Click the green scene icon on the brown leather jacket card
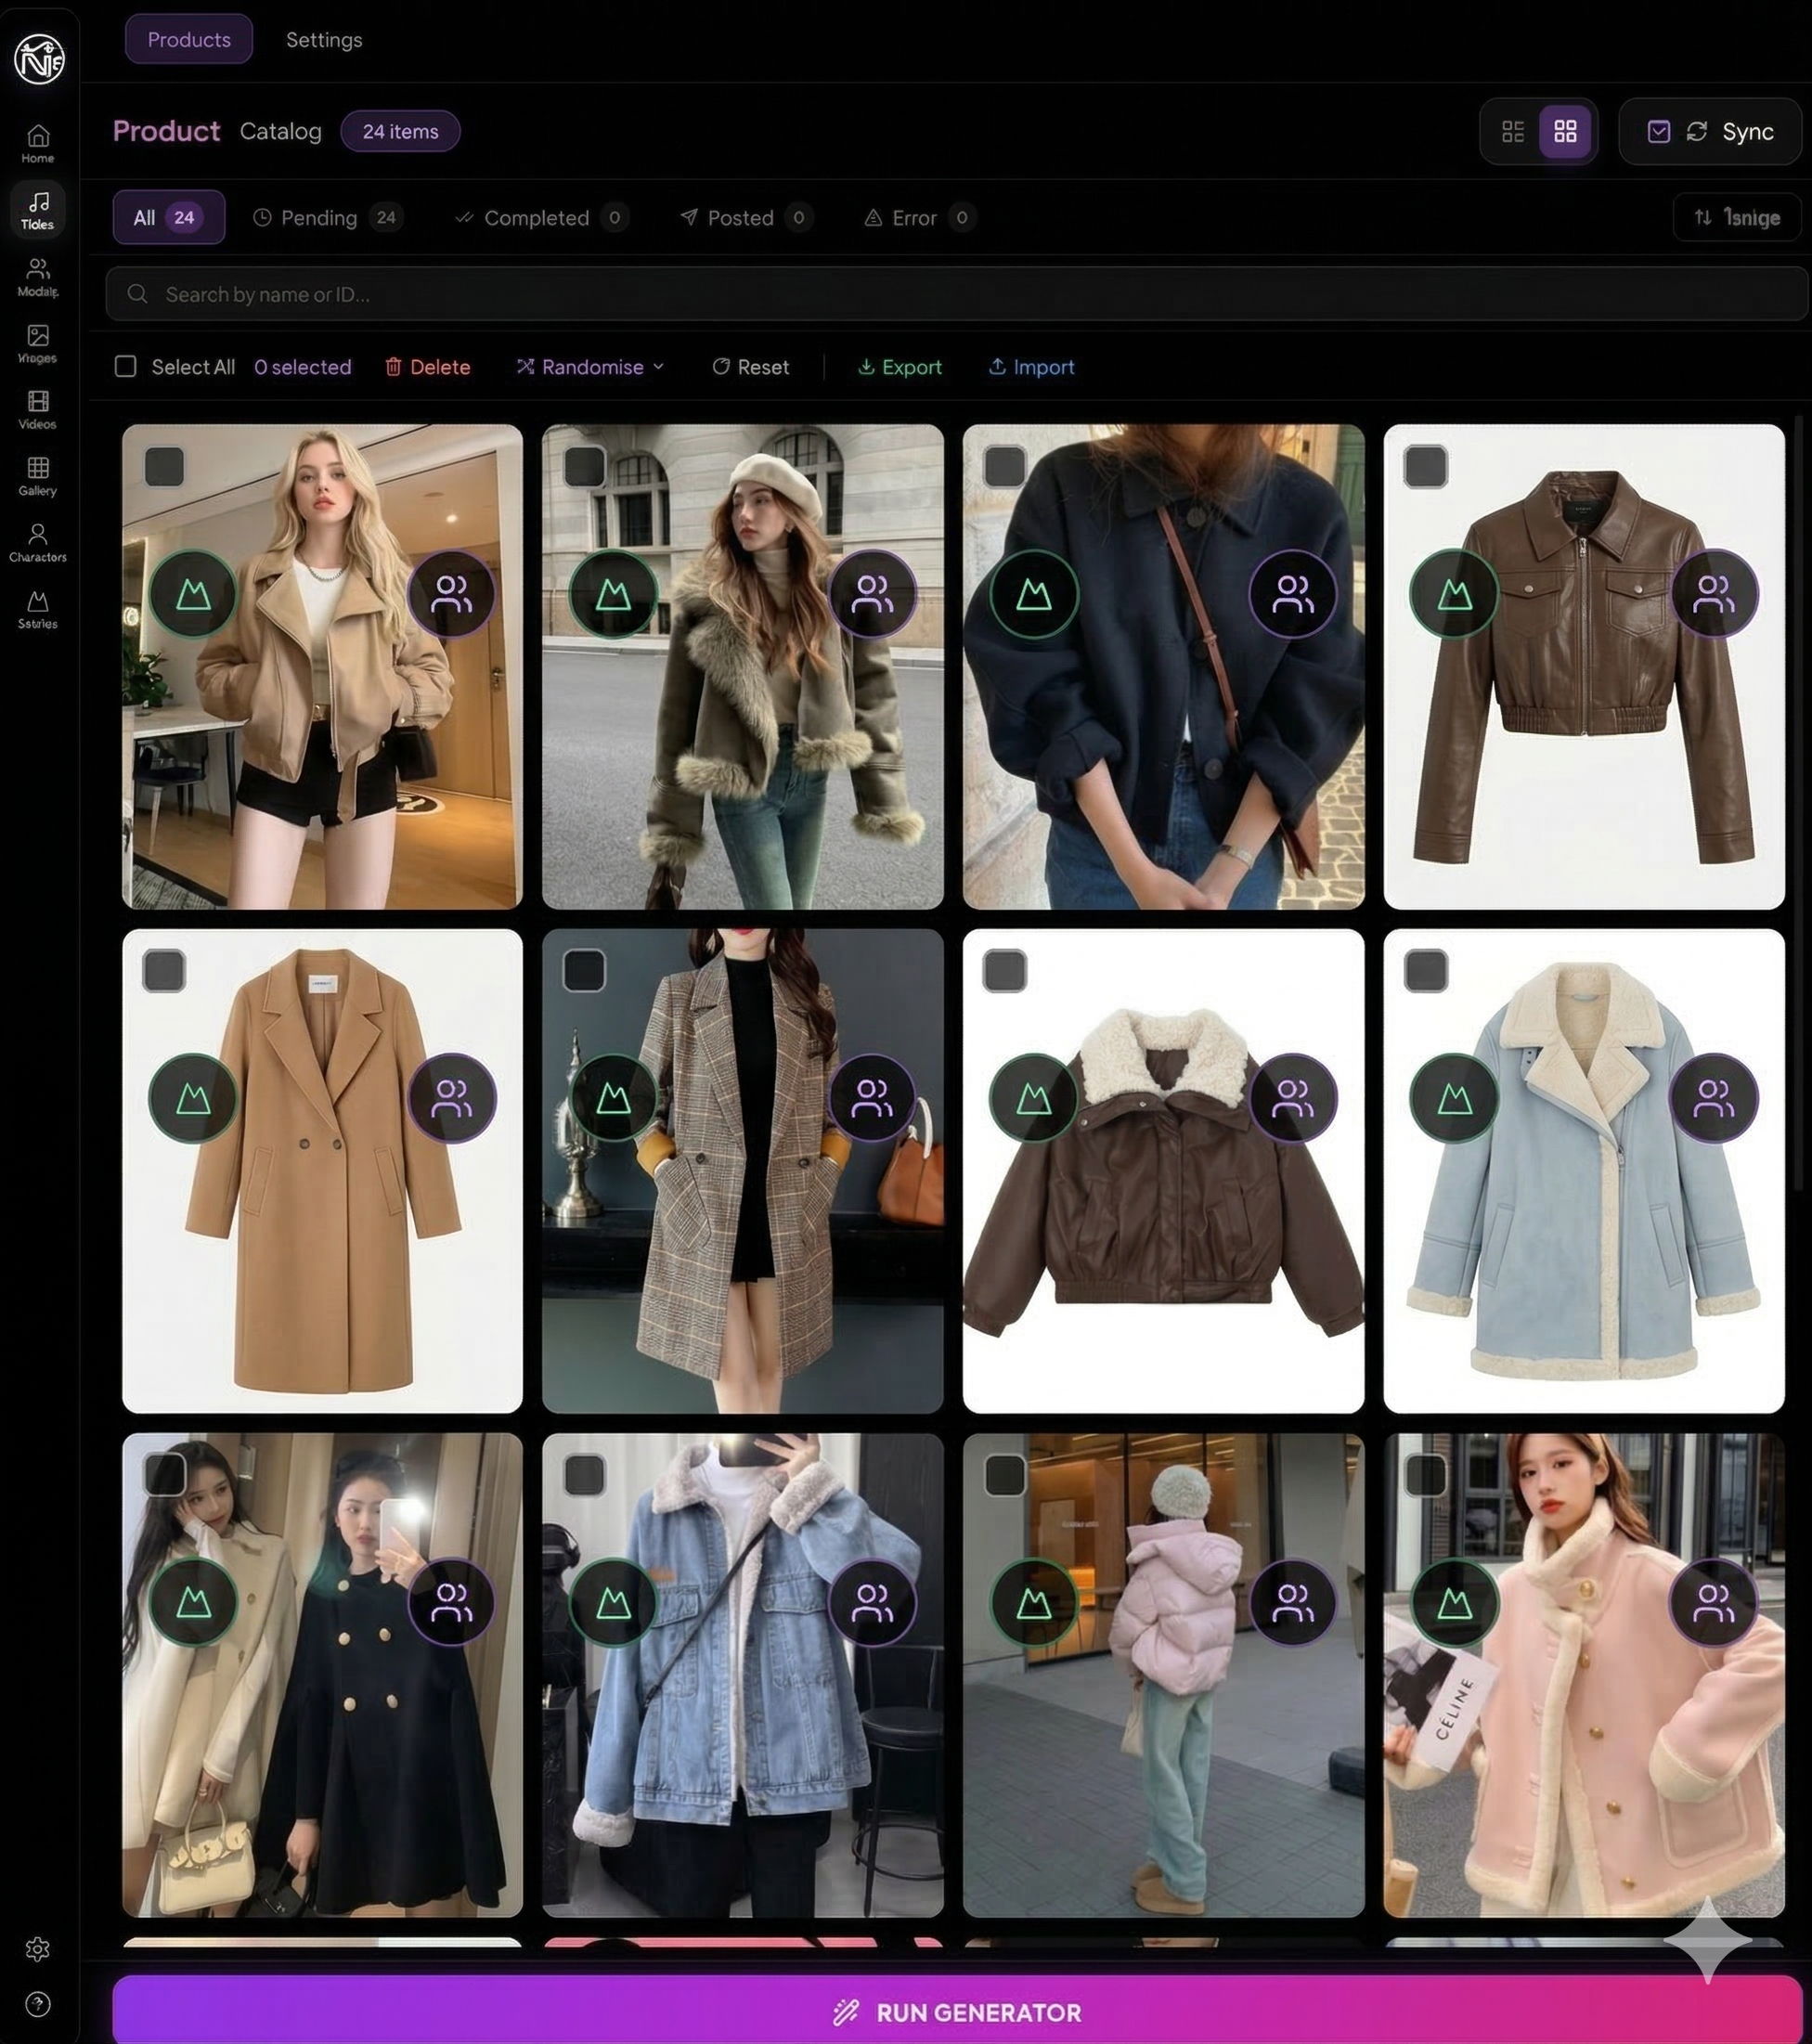 [1454, 594]
